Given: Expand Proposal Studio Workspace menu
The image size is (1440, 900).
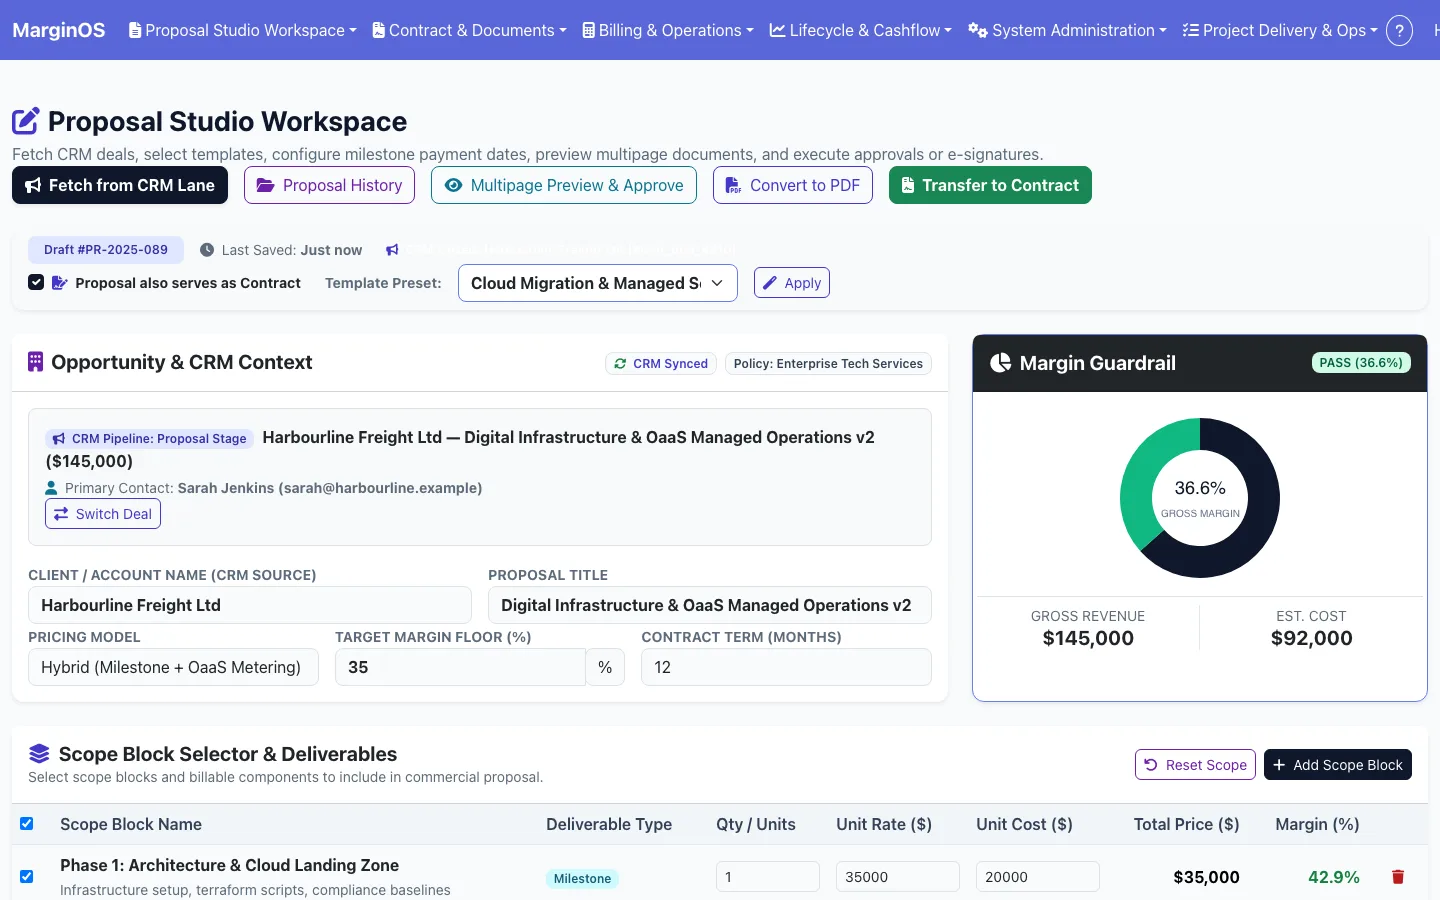Looking at the screenshot, I should [x=243, y=30].
